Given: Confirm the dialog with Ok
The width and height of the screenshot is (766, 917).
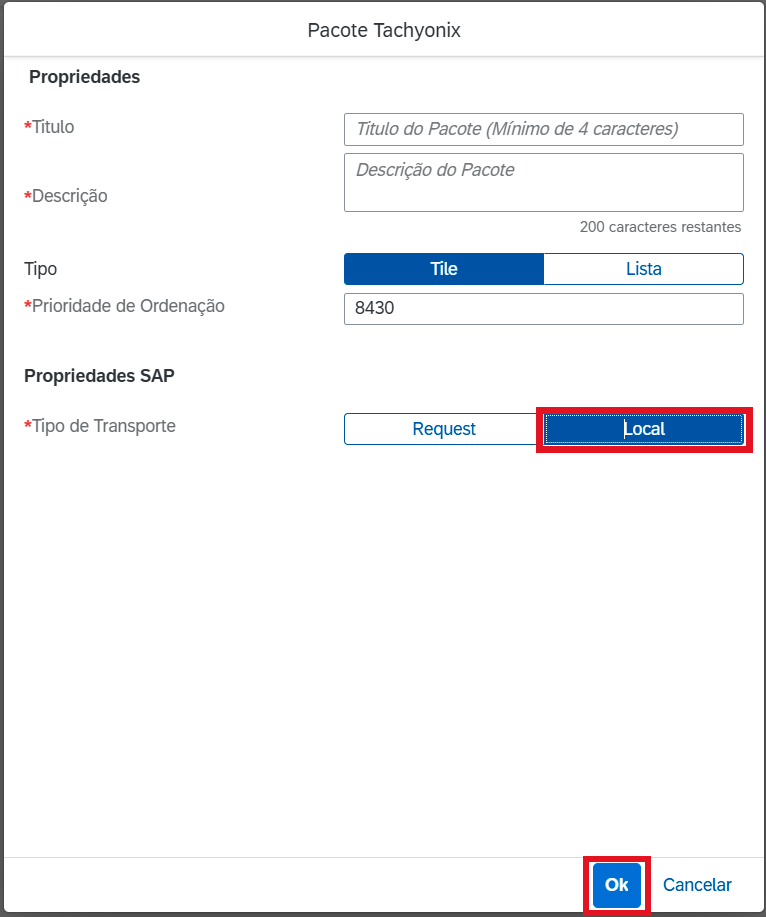Looking at the screenshot, I should (x=617, y=885).
